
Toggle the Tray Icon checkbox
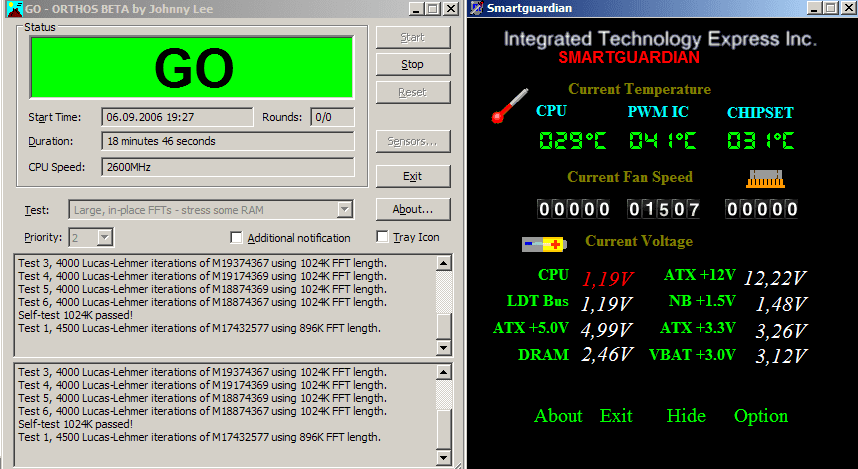(382, 236)
